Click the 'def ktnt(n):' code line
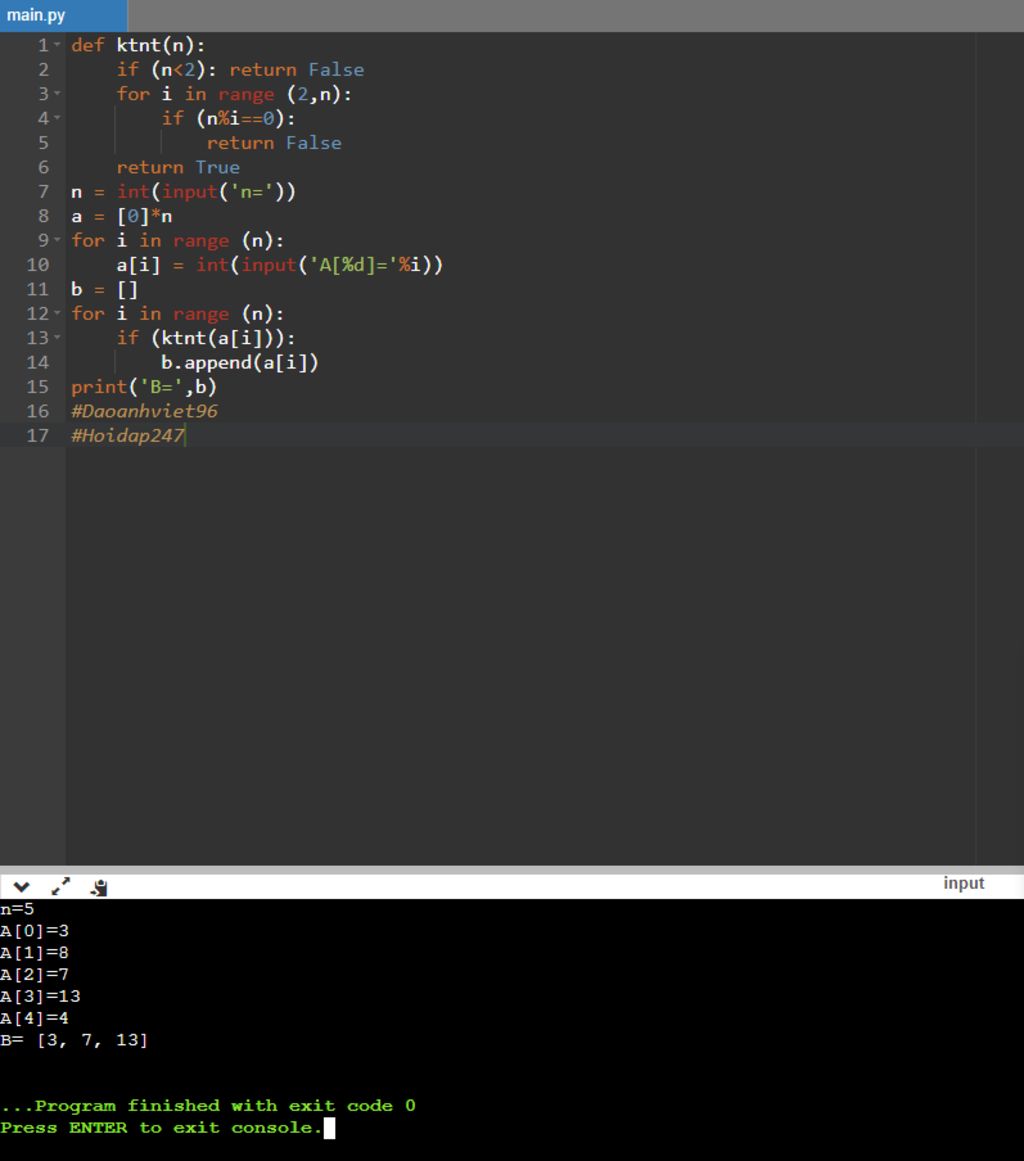 [138, 45]
